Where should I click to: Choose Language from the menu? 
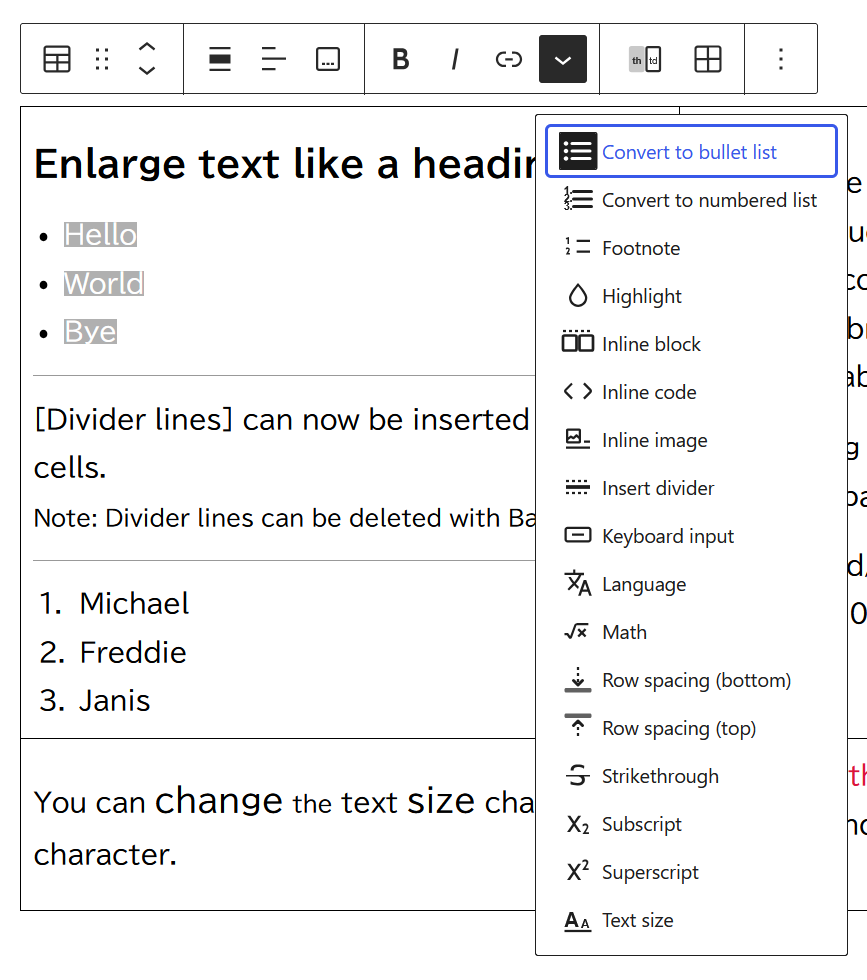click(691, 584)
